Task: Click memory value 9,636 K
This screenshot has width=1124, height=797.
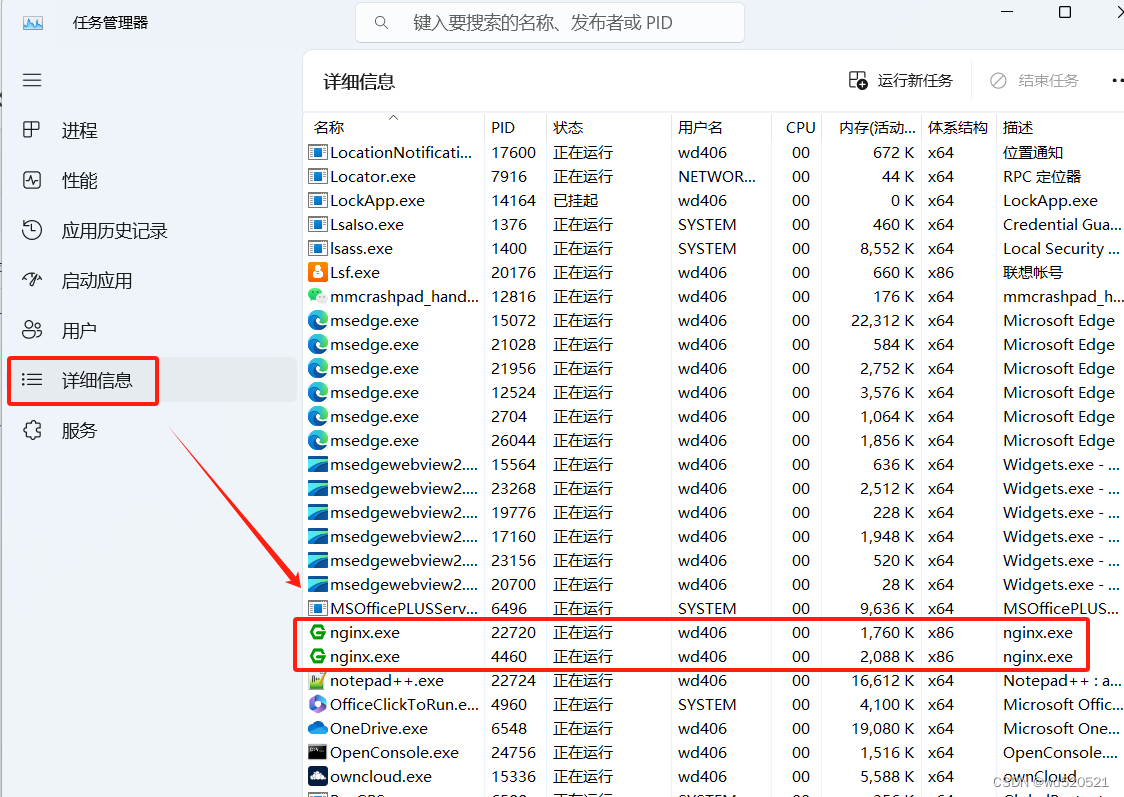Action: tap(887, 609)
